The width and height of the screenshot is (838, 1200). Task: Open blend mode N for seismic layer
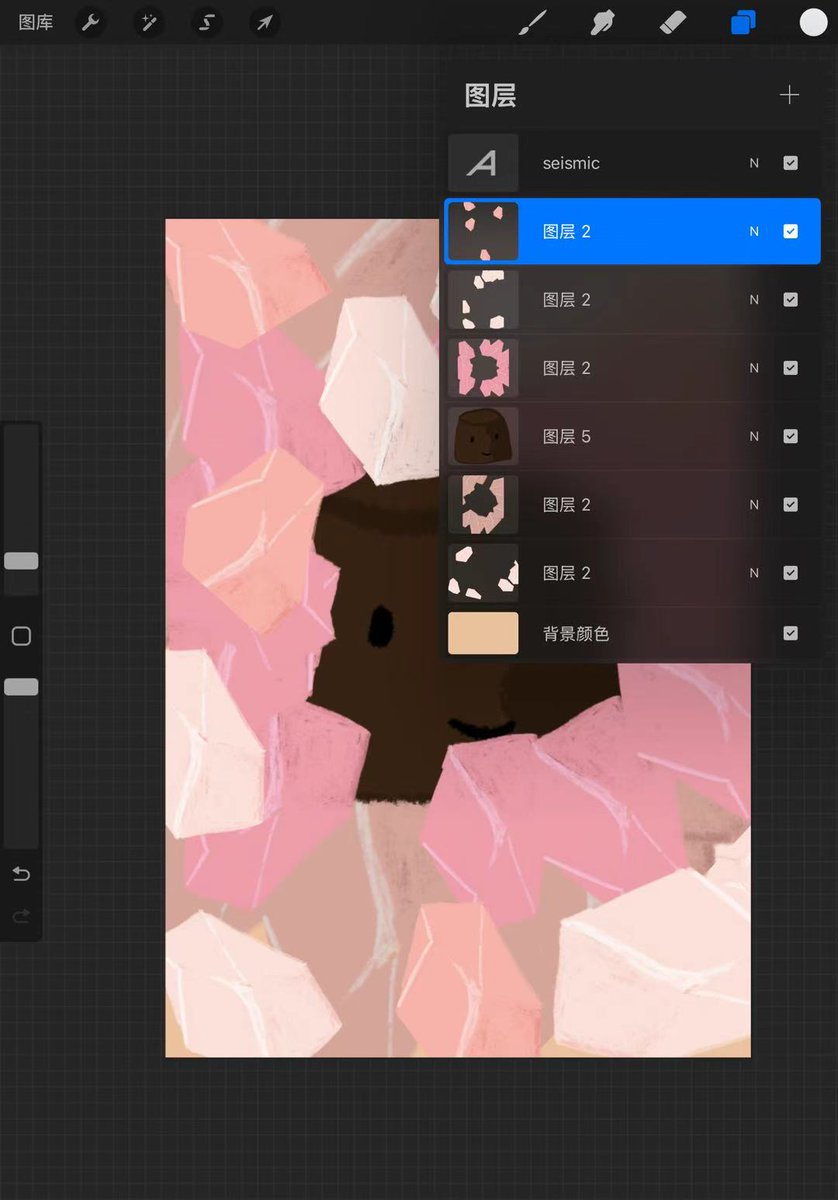(x=754, y=163)
